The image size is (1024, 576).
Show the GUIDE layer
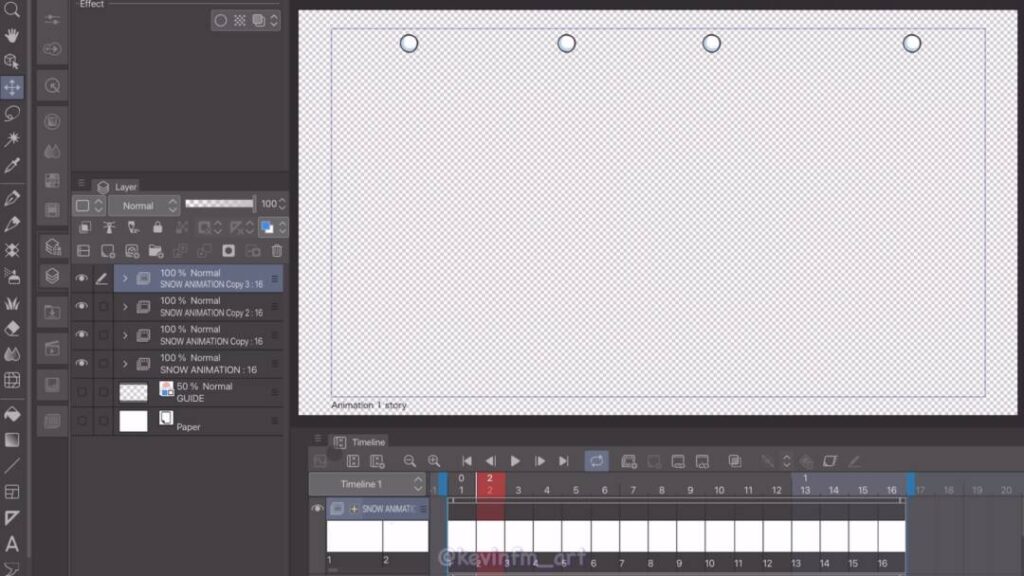(x=82, y=392)
